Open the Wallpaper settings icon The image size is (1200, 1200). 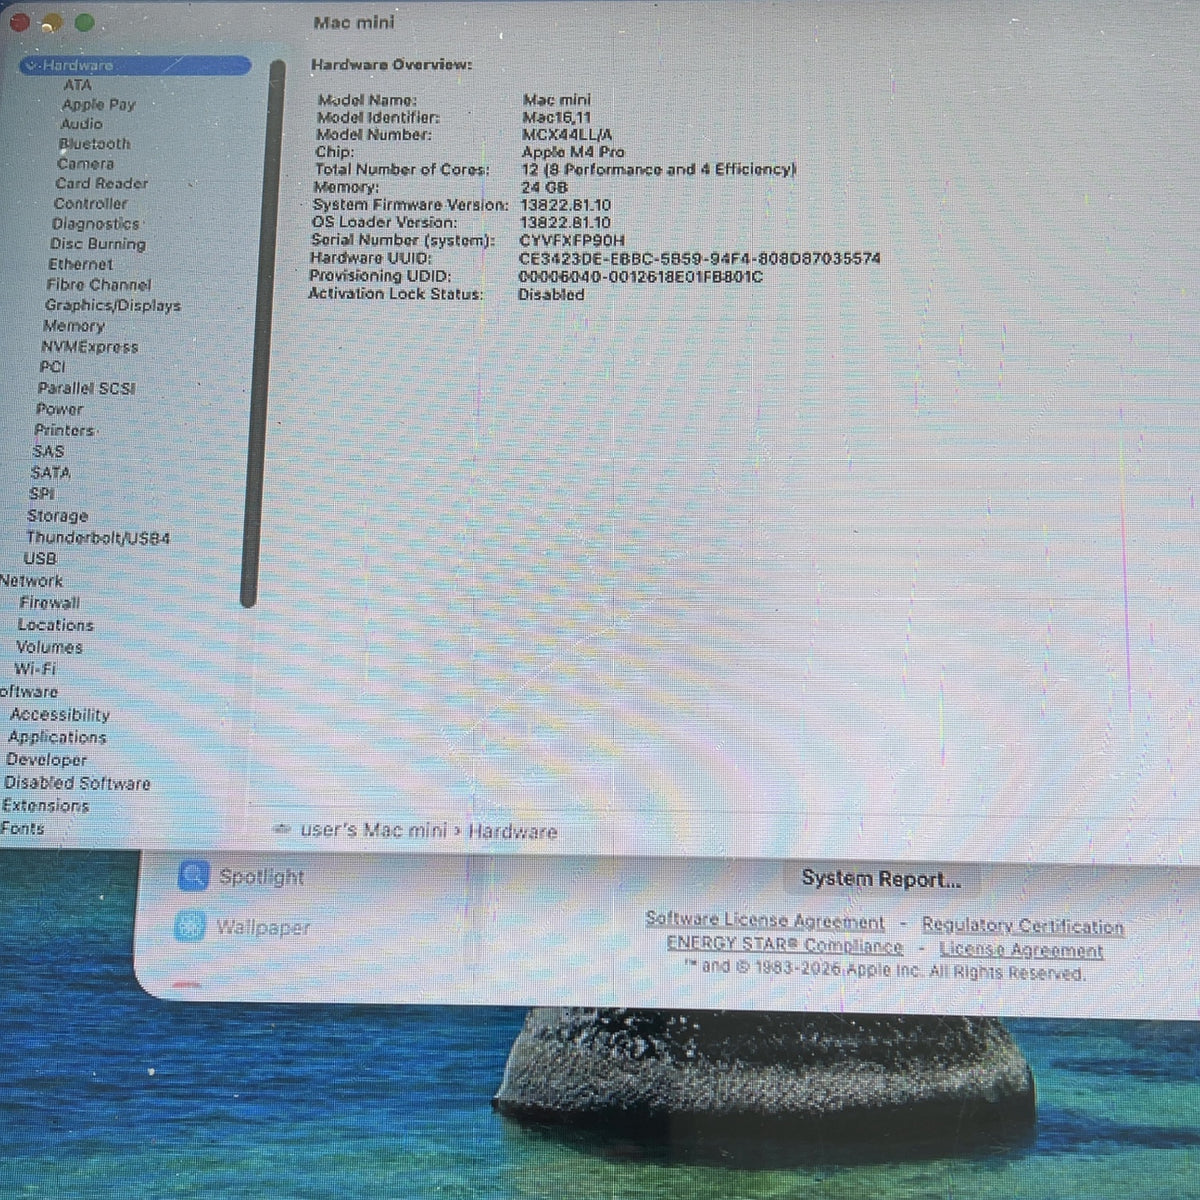point(190,927)
